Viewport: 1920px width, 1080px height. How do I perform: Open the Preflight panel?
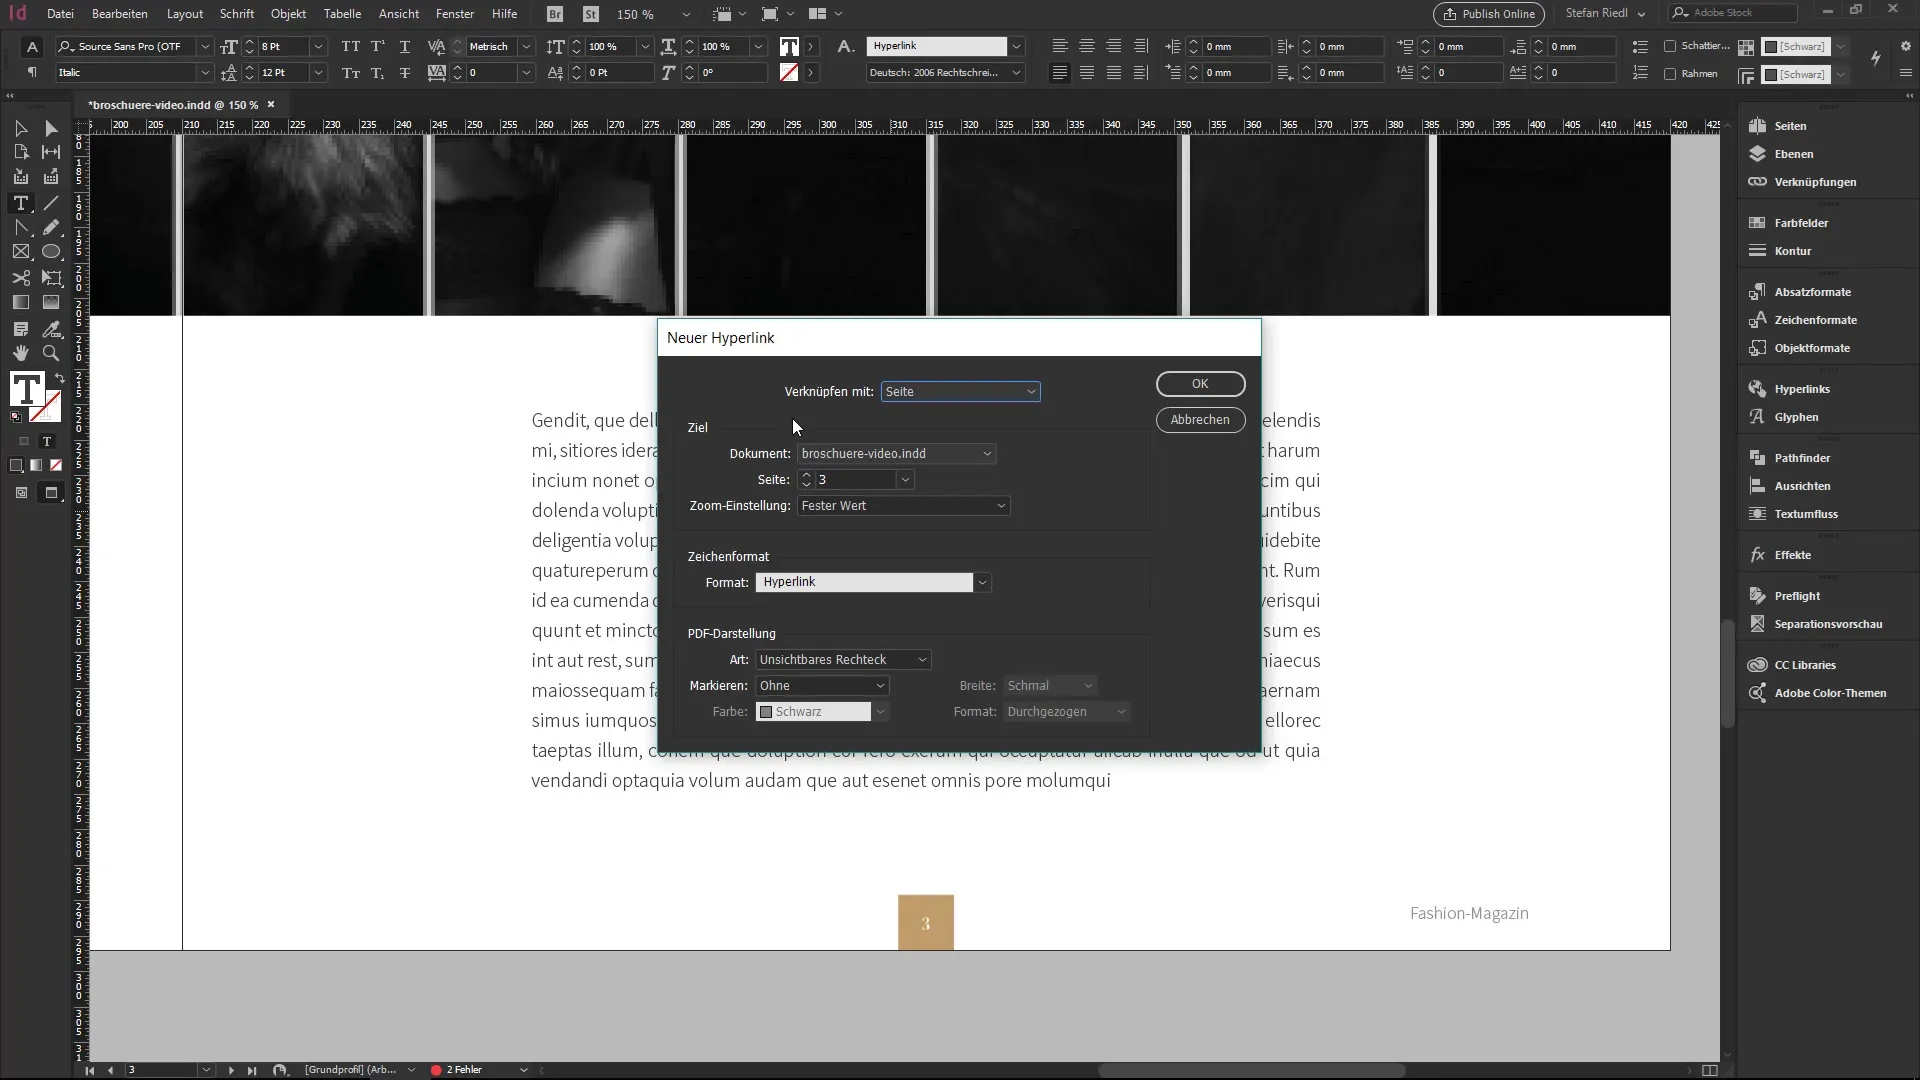[1797, 596]
